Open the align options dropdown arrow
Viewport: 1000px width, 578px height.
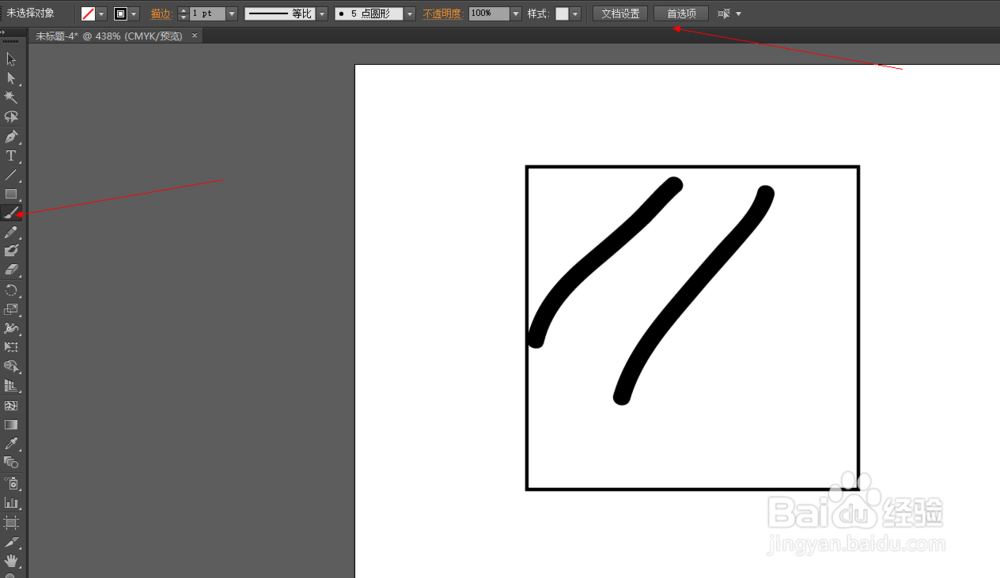739,13
